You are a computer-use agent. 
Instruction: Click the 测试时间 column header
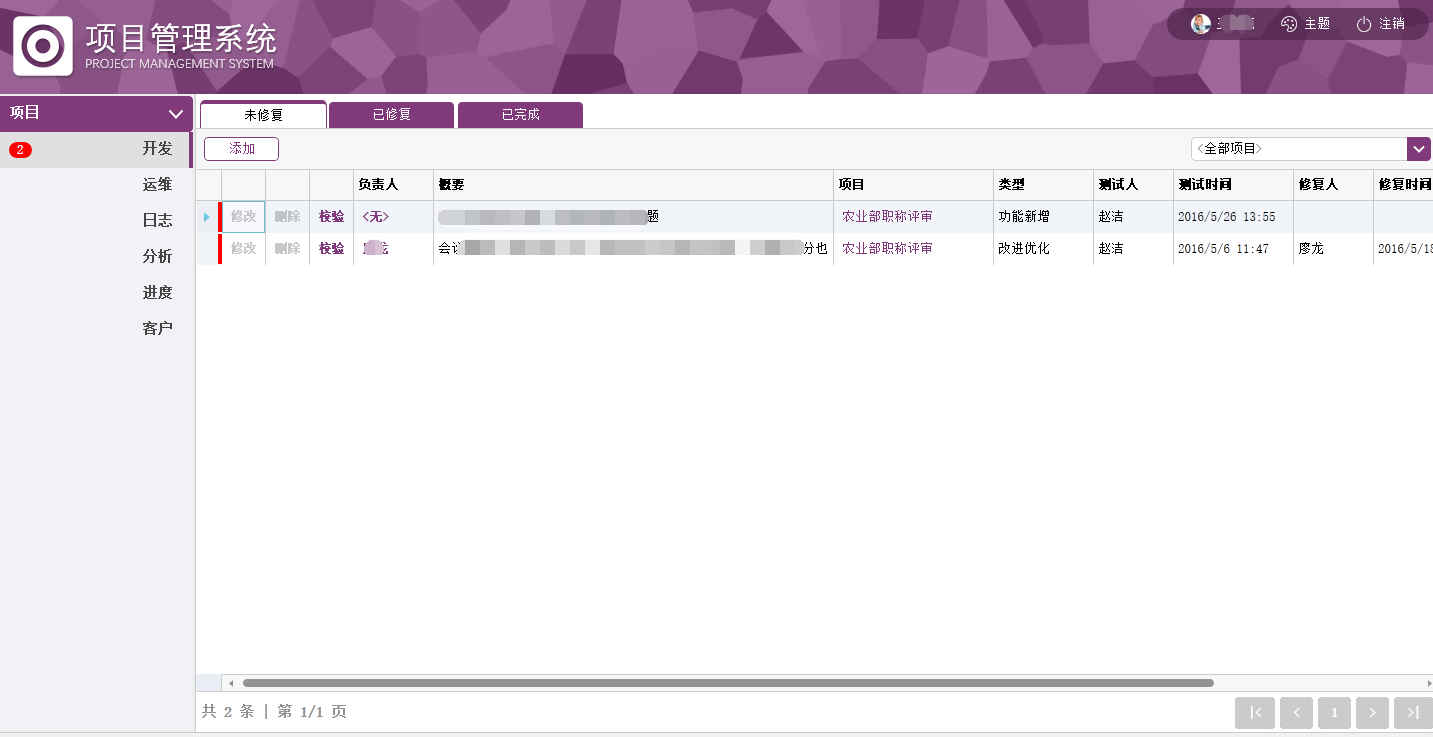point(1204,185)
